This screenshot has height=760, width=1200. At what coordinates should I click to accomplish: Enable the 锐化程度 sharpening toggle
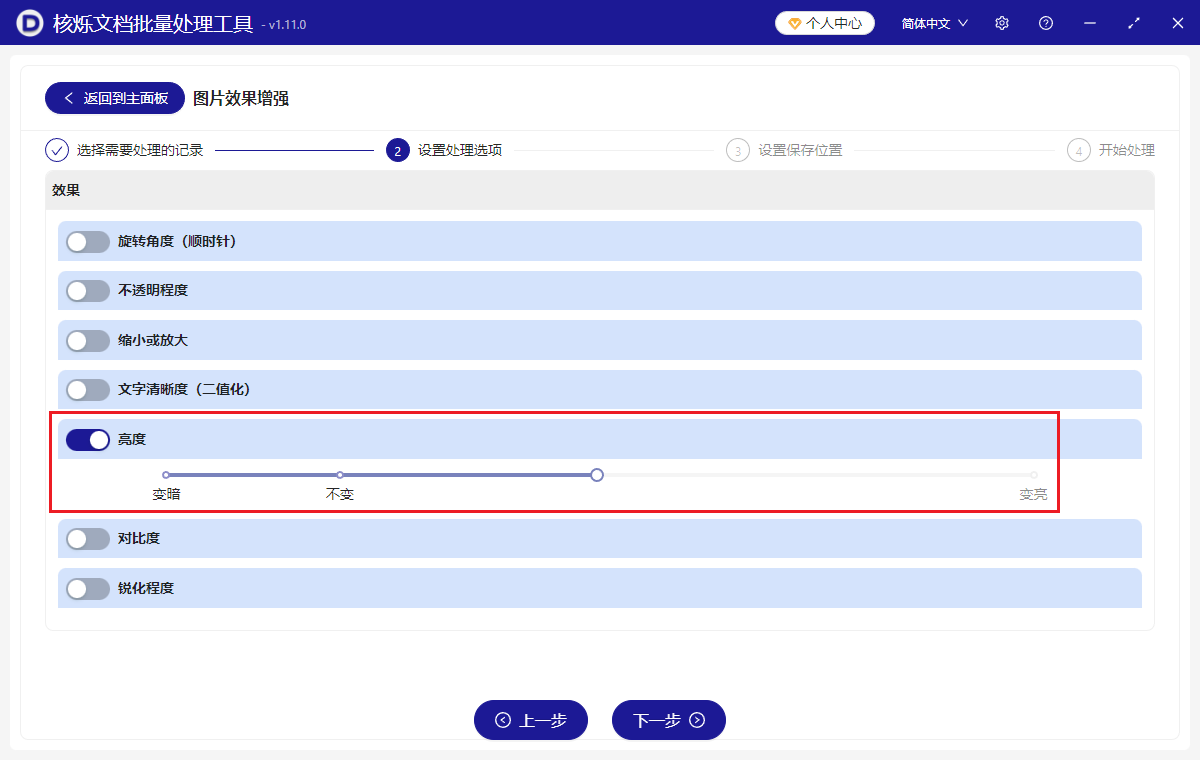click(x=87, y=588)
